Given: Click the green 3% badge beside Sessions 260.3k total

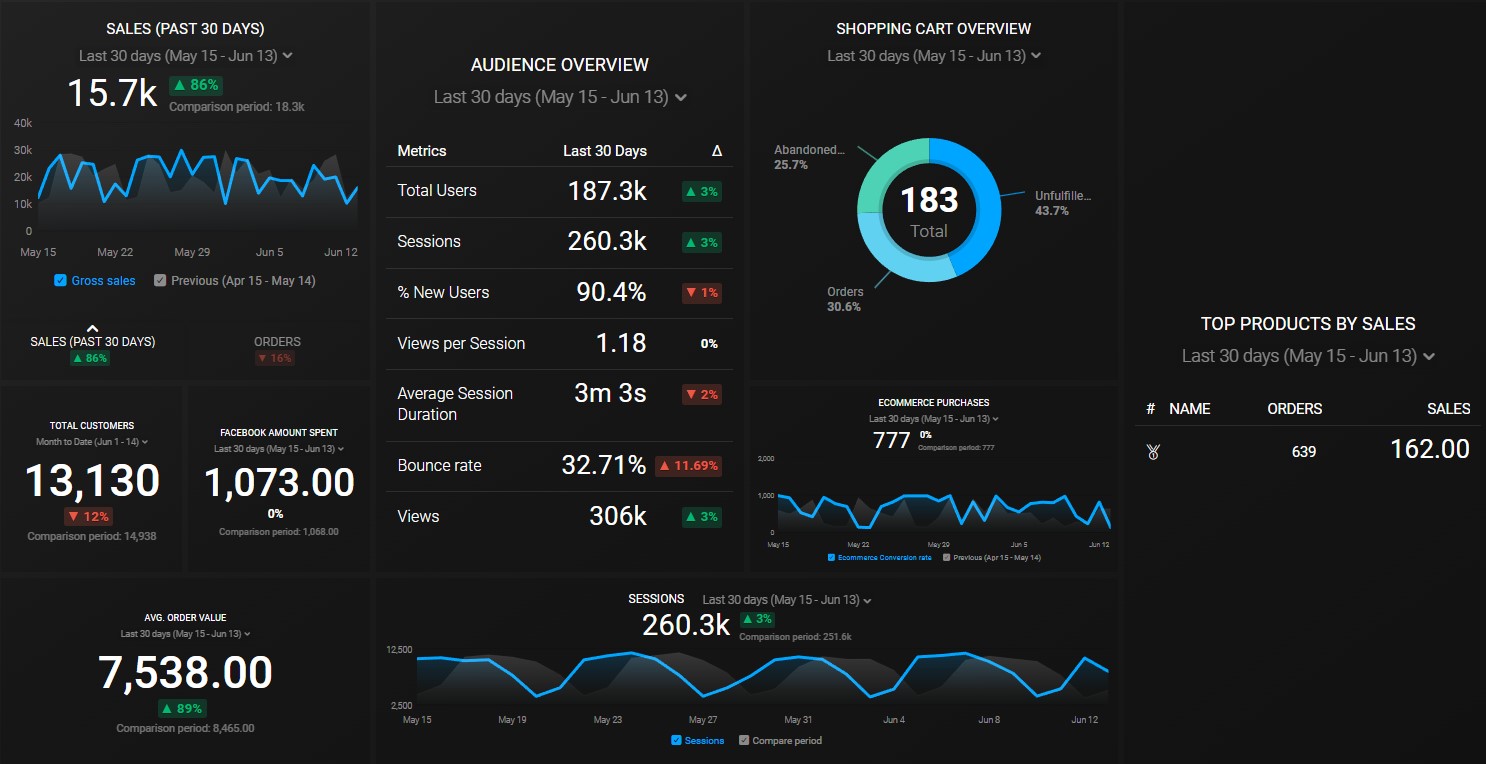Looking at the screenshot, I should [759, 619].
